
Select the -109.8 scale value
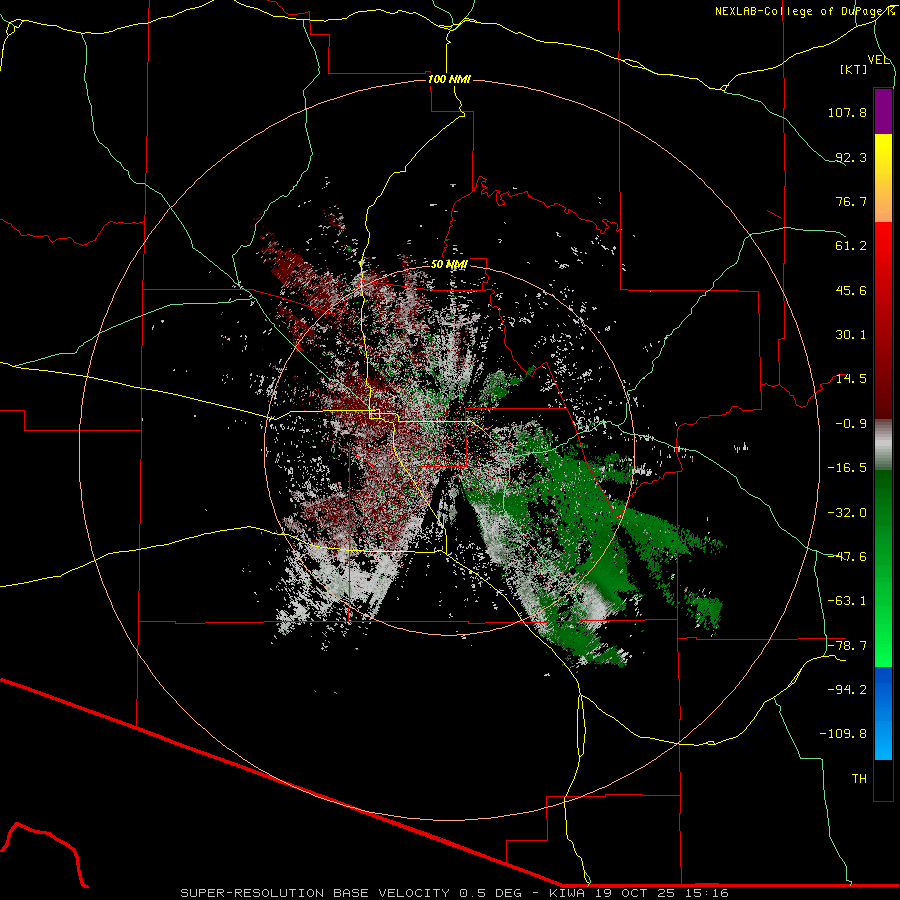843,734
